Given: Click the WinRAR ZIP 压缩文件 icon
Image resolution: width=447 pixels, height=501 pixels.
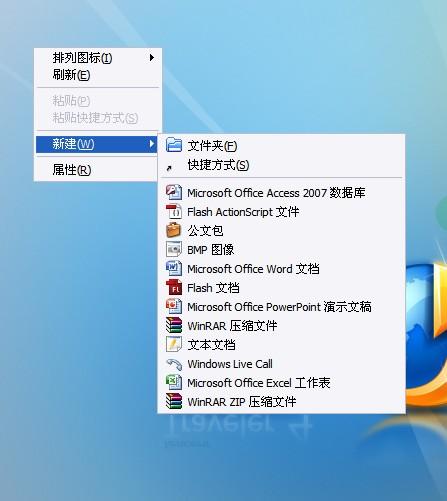Looking at the screenshot, I should (x=174, y=401).
